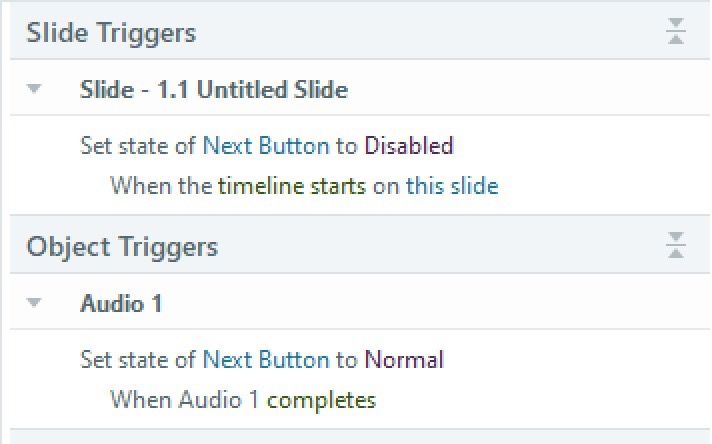Click 'When the' text before timeline starts

point(161,185)
